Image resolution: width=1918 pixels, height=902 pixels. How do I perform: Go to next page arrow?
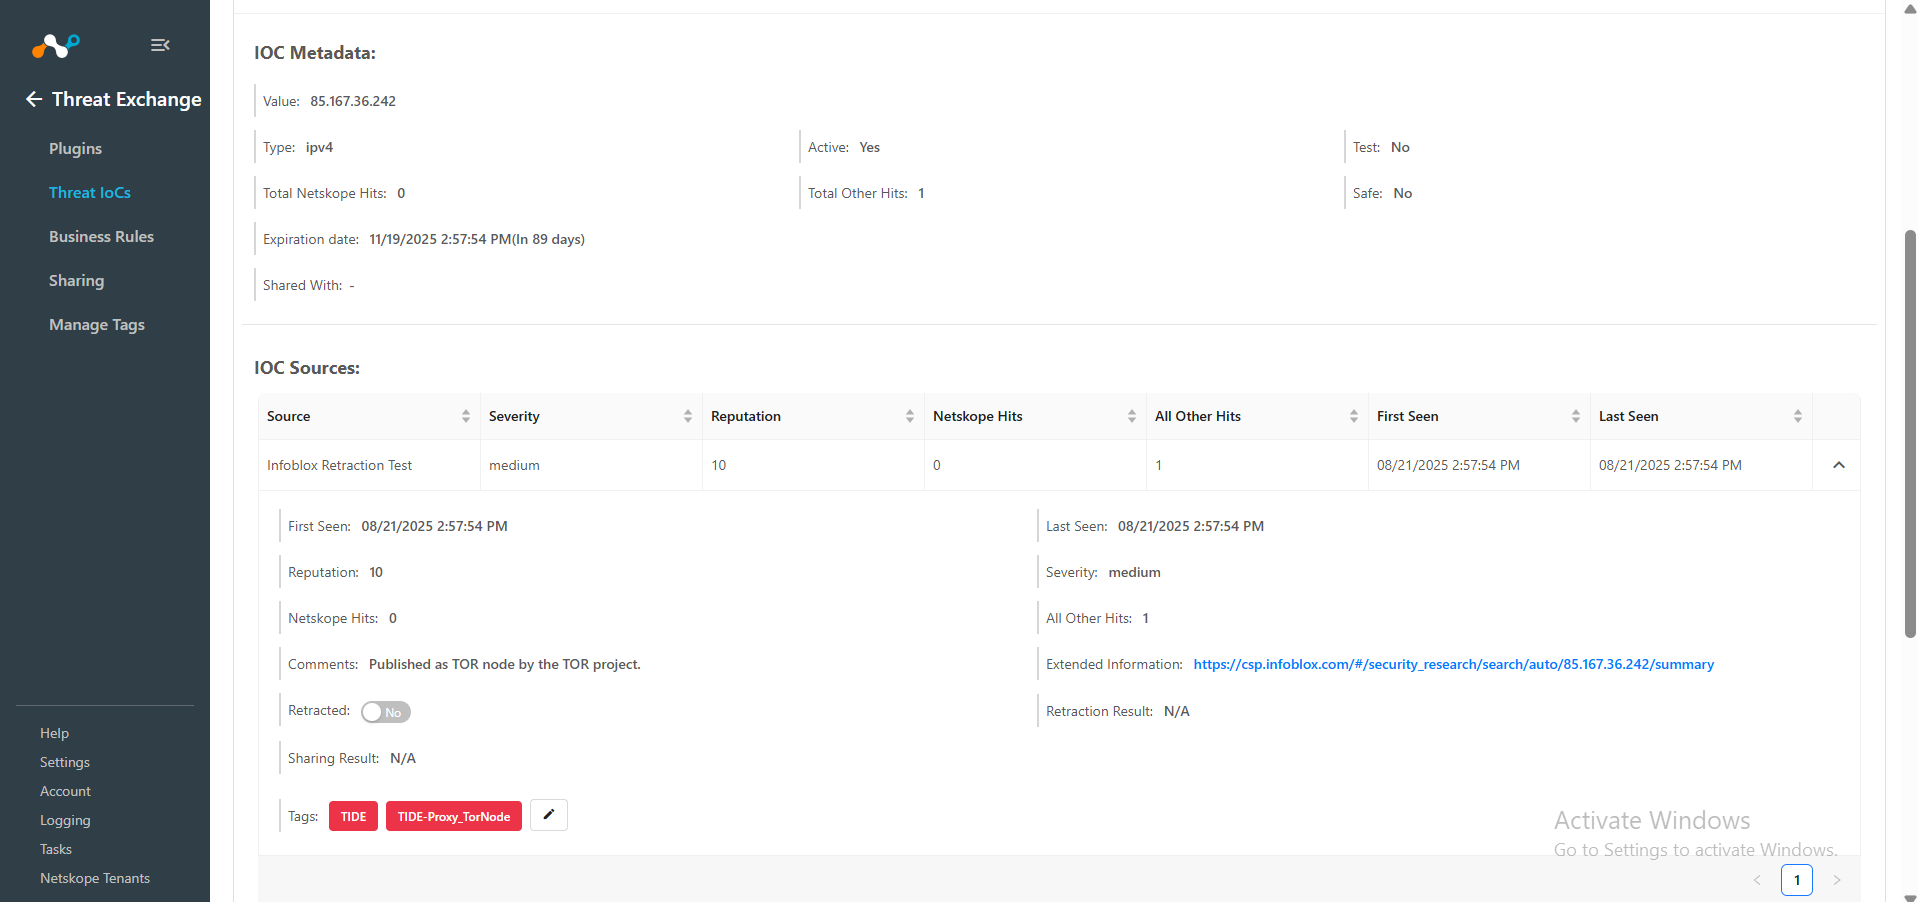(1837, 880)
